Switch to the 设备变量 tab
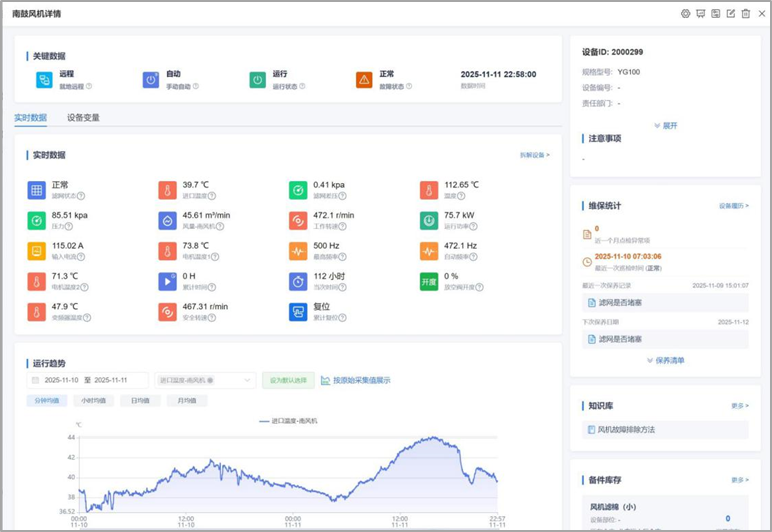This screenshot has height=532, width=772. pos(83,118)
